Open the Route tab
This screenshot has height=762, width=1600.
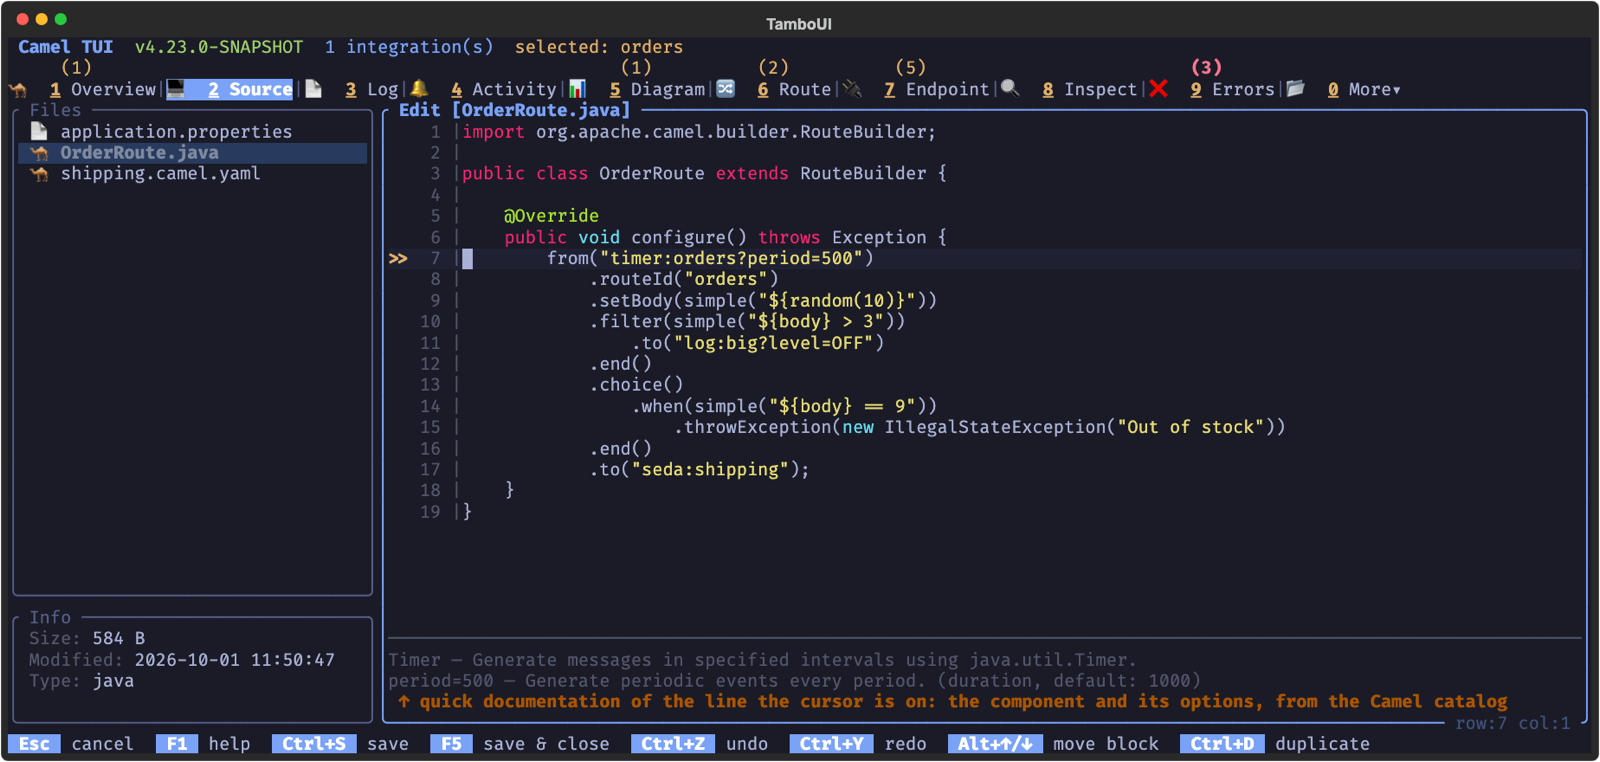pyautogui.click(x=794, y=89)
